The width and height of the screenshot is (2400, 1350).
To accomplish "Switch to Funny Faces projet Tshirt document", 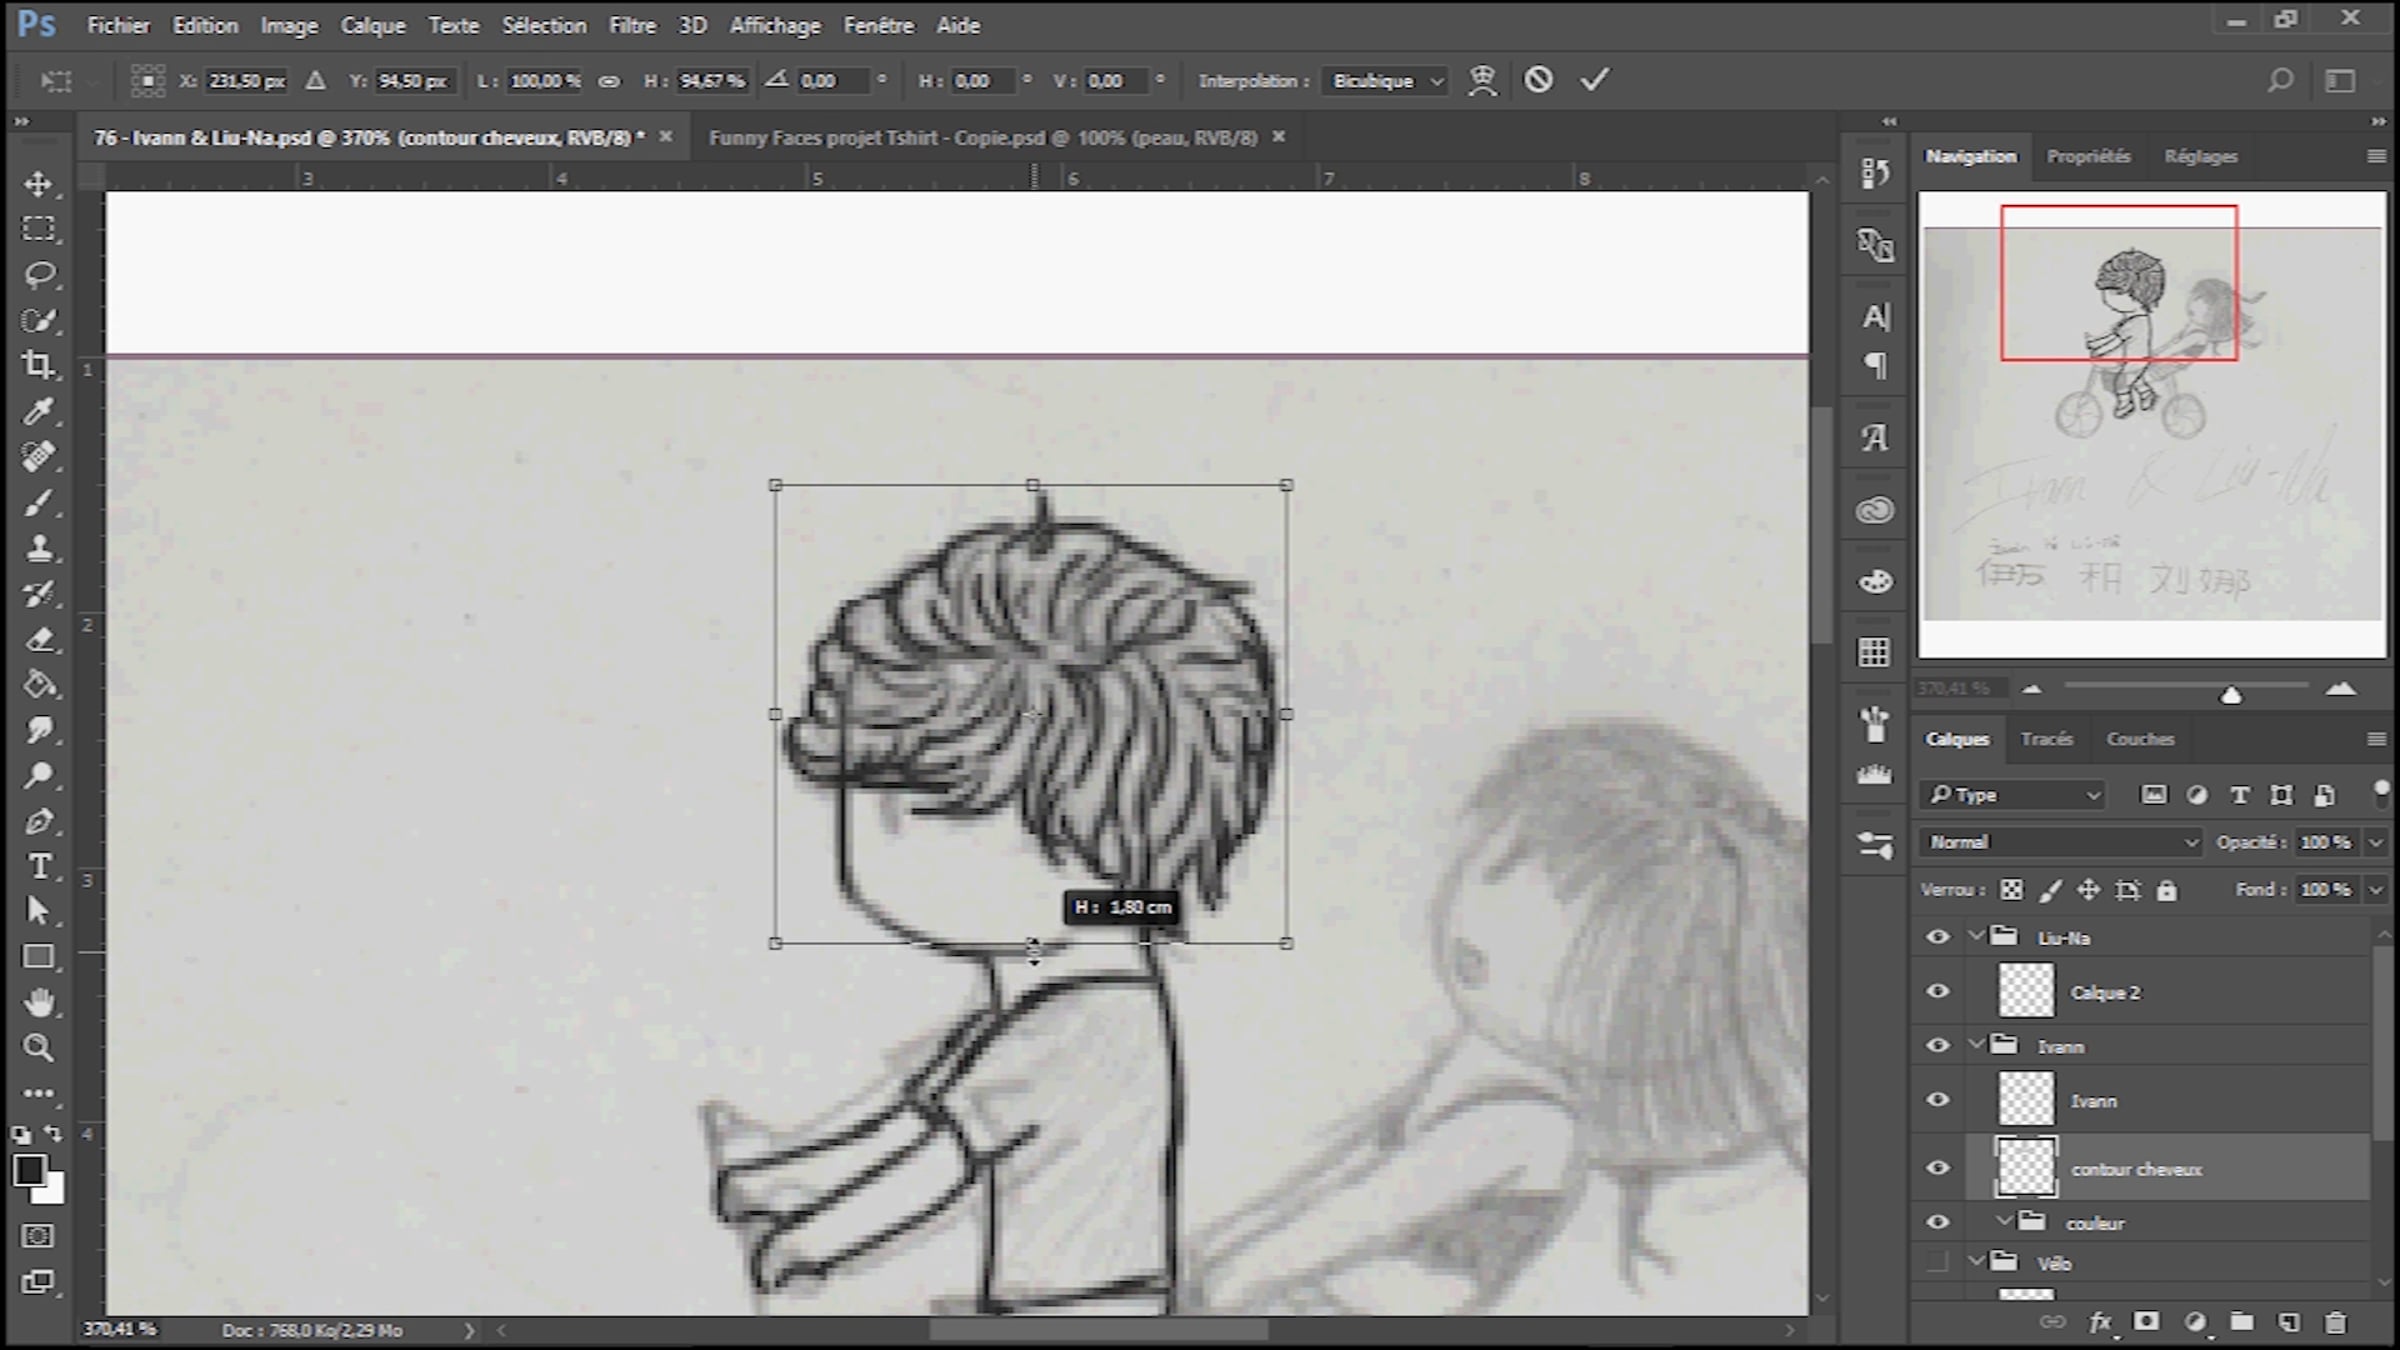I will (x=982, y=138).
